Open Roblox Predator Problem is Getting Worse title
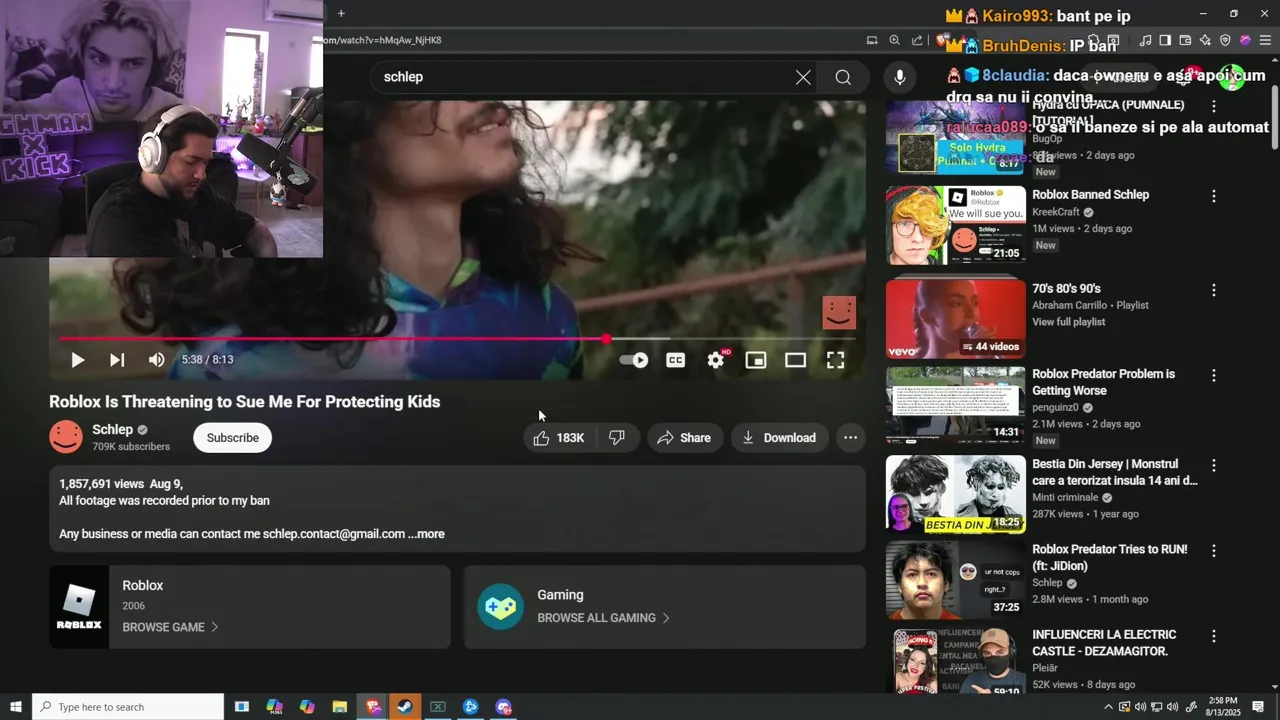 pyautogui.click(x=1103, y=382)
